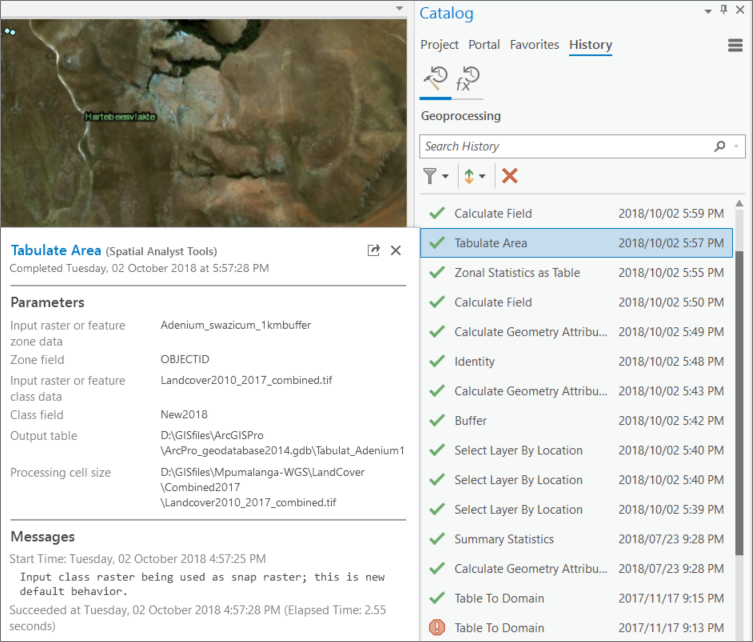Click the Tabulate Area popup title link
This screenshot has height=642, width=753.
[56, 250]
